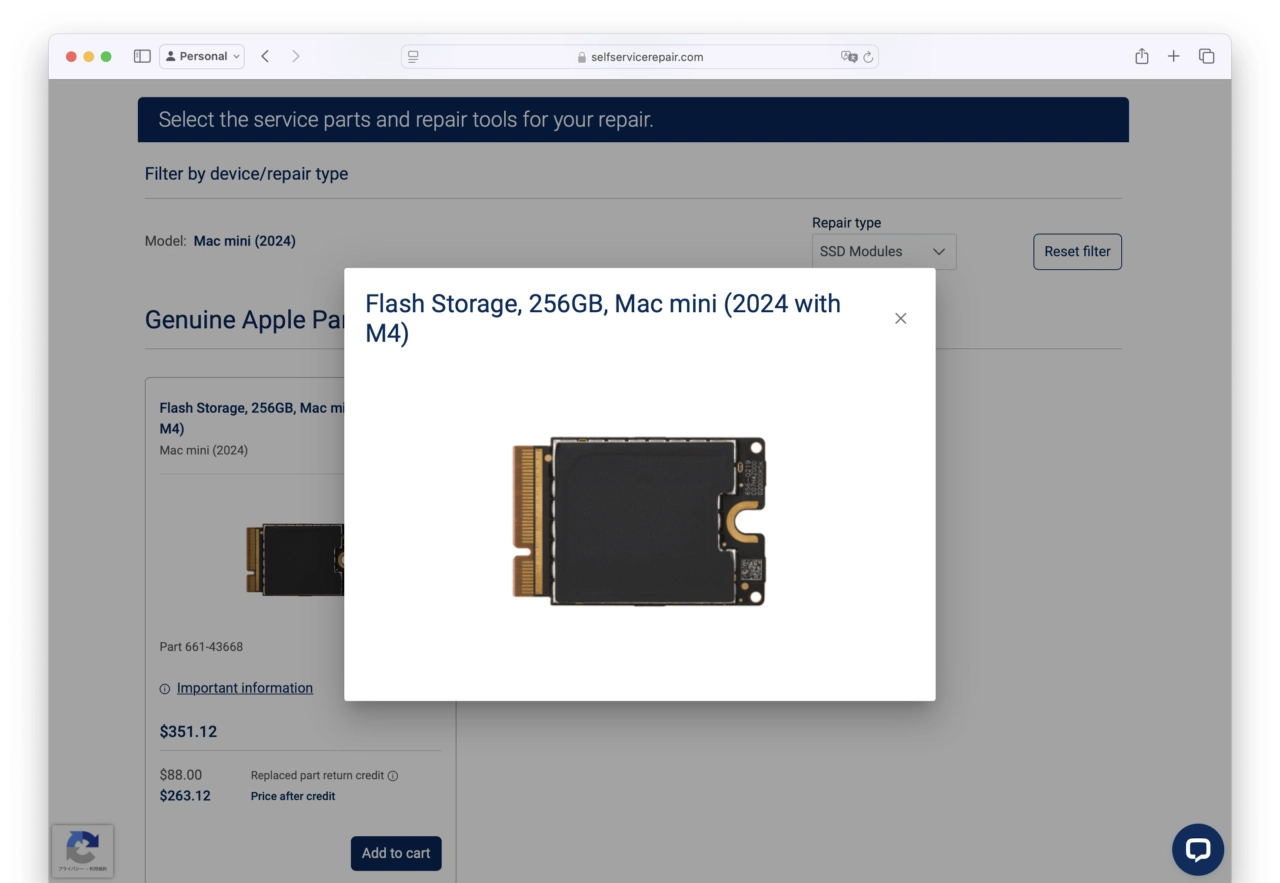Screen dimensions: 1280x883
Task: Click the Mac mini (2024) model label
Action: (x=245, y=241)
